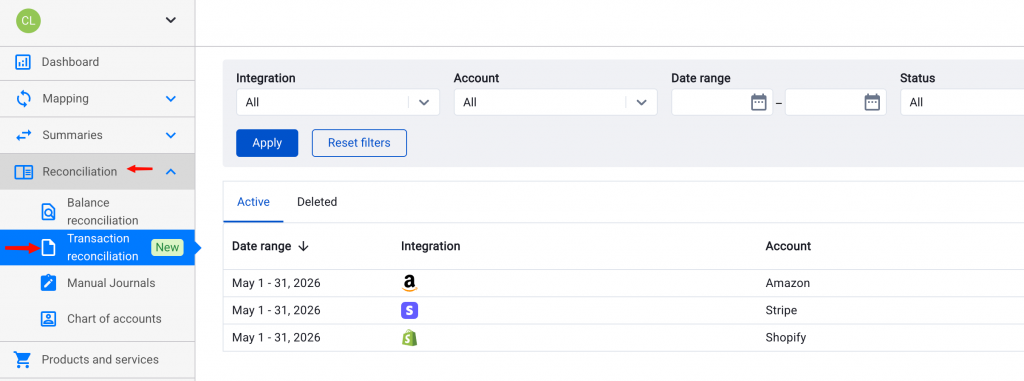Click the start date input field

tap(722, 103)
